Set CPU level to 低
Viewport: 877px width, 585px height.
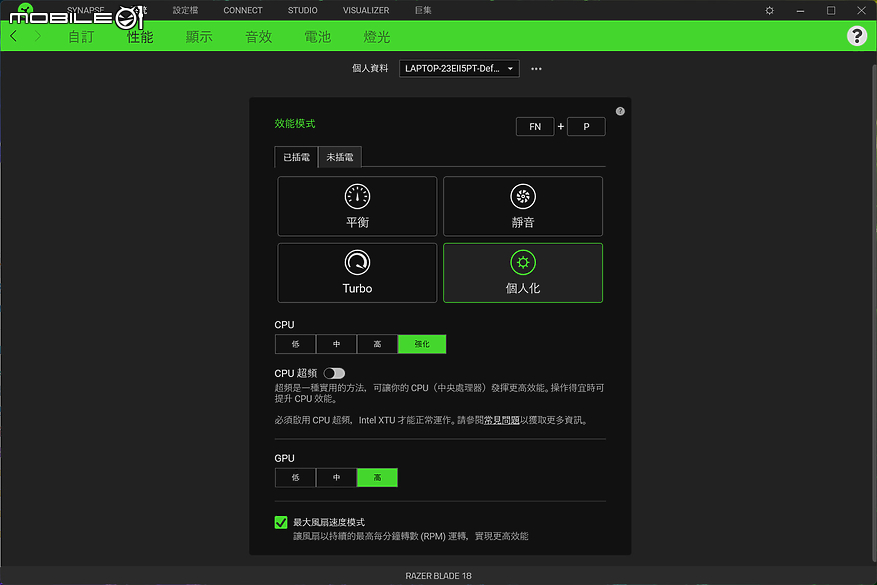pyautogui.click(x=295, y=344)
